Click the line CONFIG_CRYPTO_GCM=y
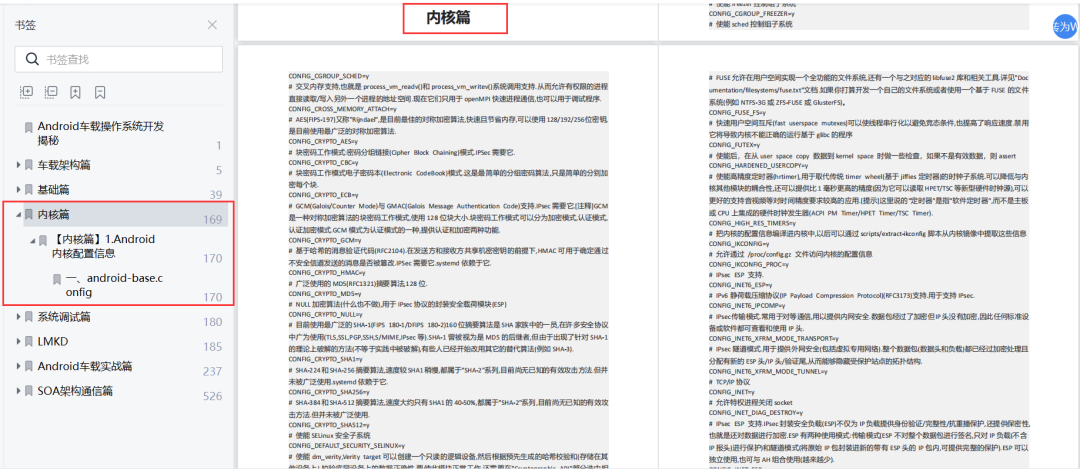Viewport: 1080px width, 469px height. (x=323, y=240)
